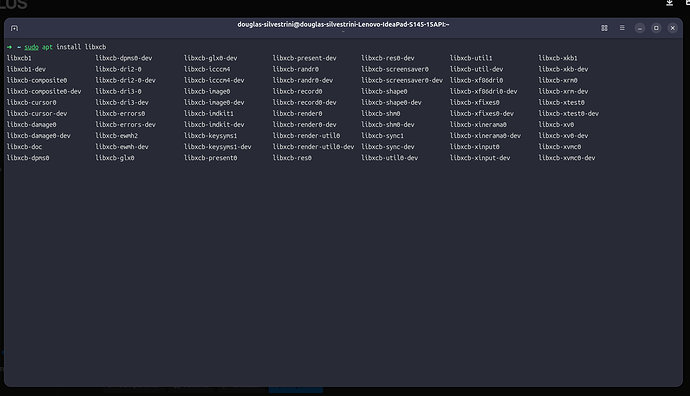Close the terminal window
Screen dimensions: 690x396
pyautogui.click(x=672, y=28)
